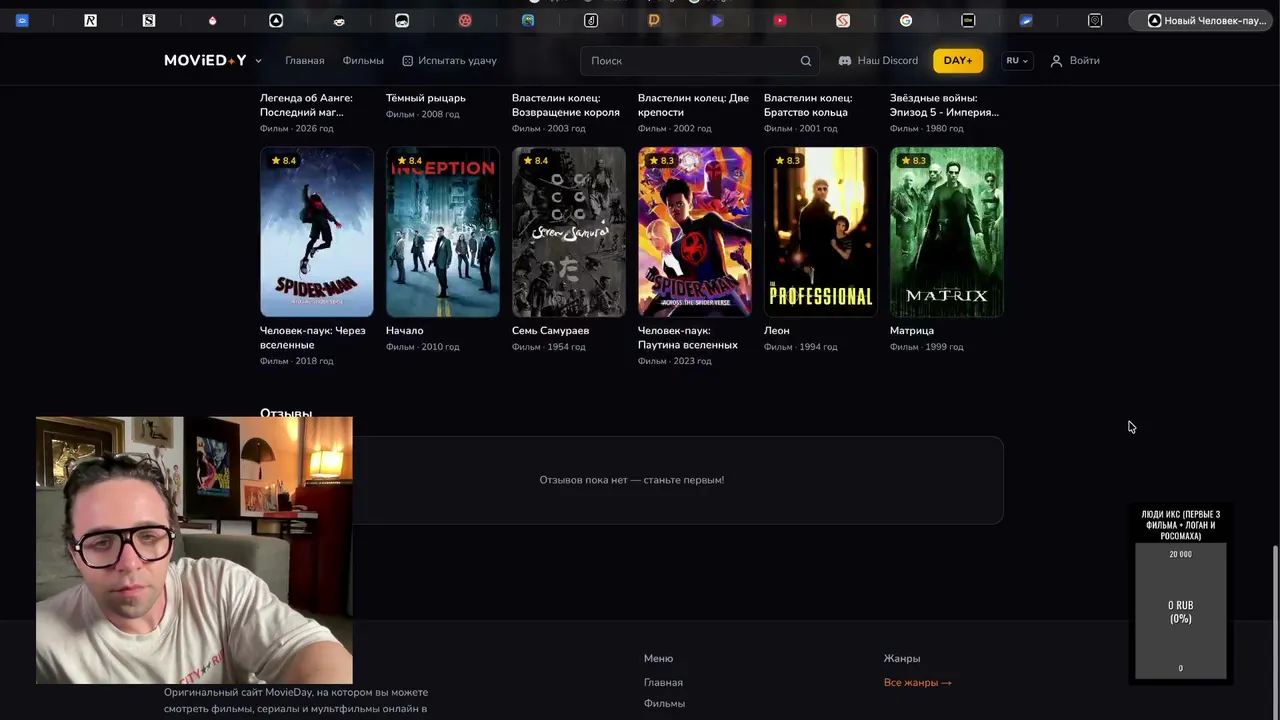Click the title Начало

[405, 331]
